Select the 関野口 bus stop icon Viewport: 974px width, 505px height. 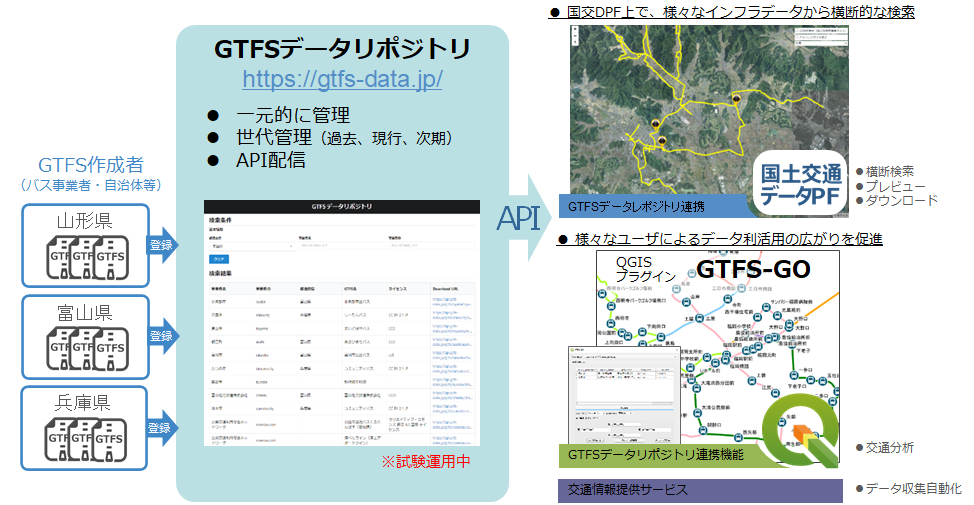click(703, 430)
